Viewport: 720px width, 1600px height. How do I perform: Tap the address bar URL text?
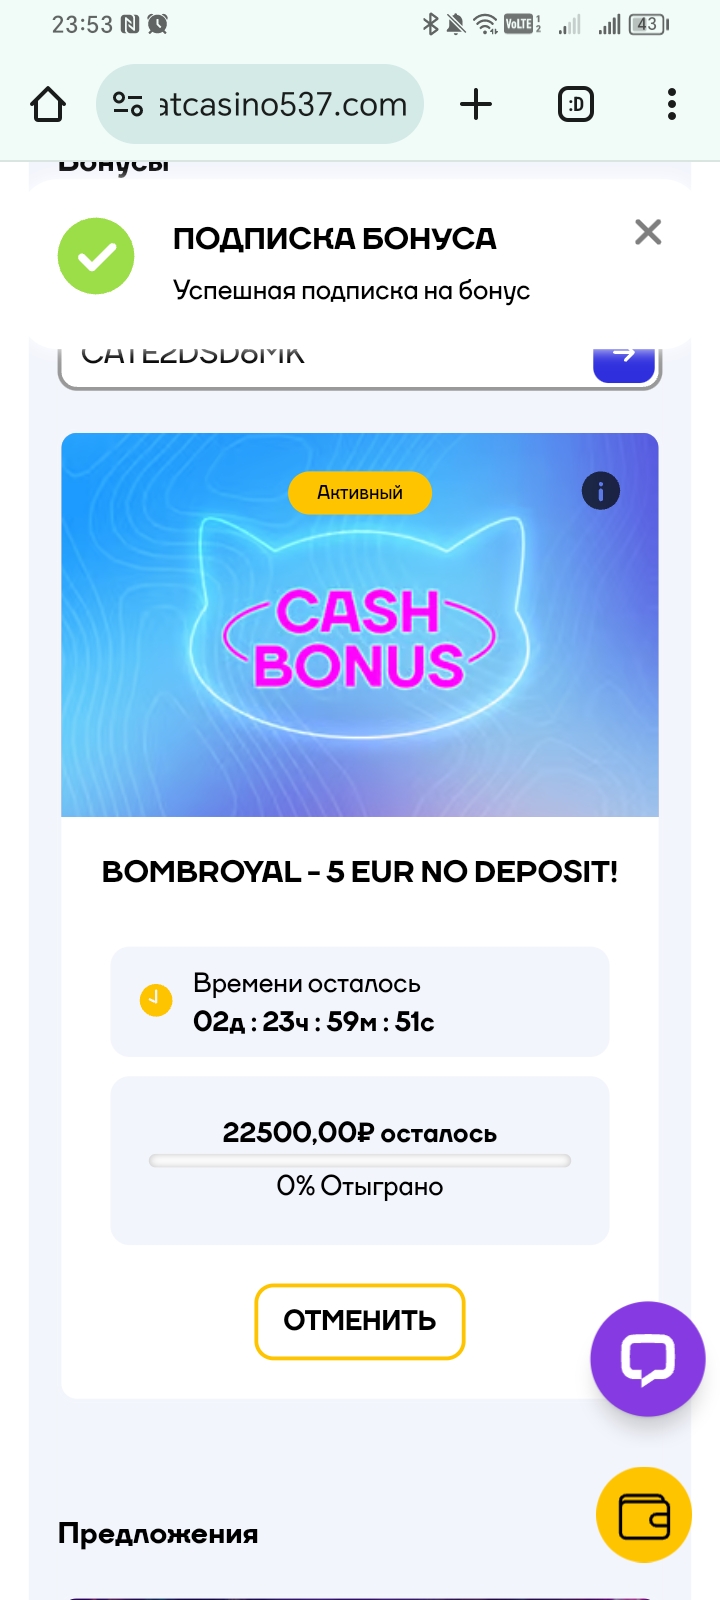(x=285, y=104)
